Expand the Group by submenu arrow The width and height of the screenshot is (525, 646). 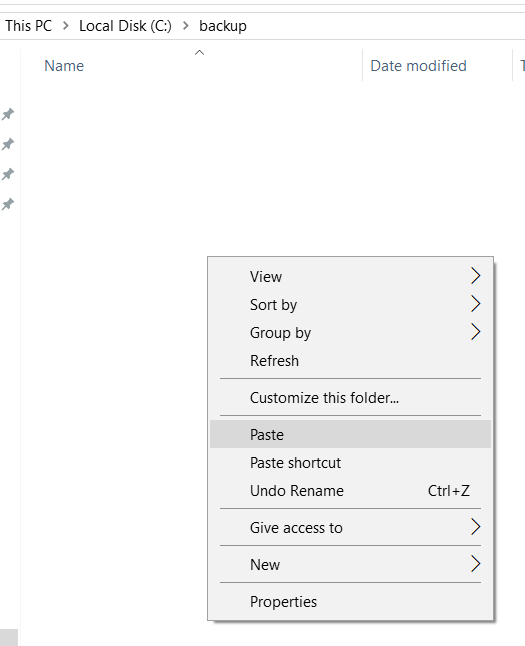tap(476, 332)
